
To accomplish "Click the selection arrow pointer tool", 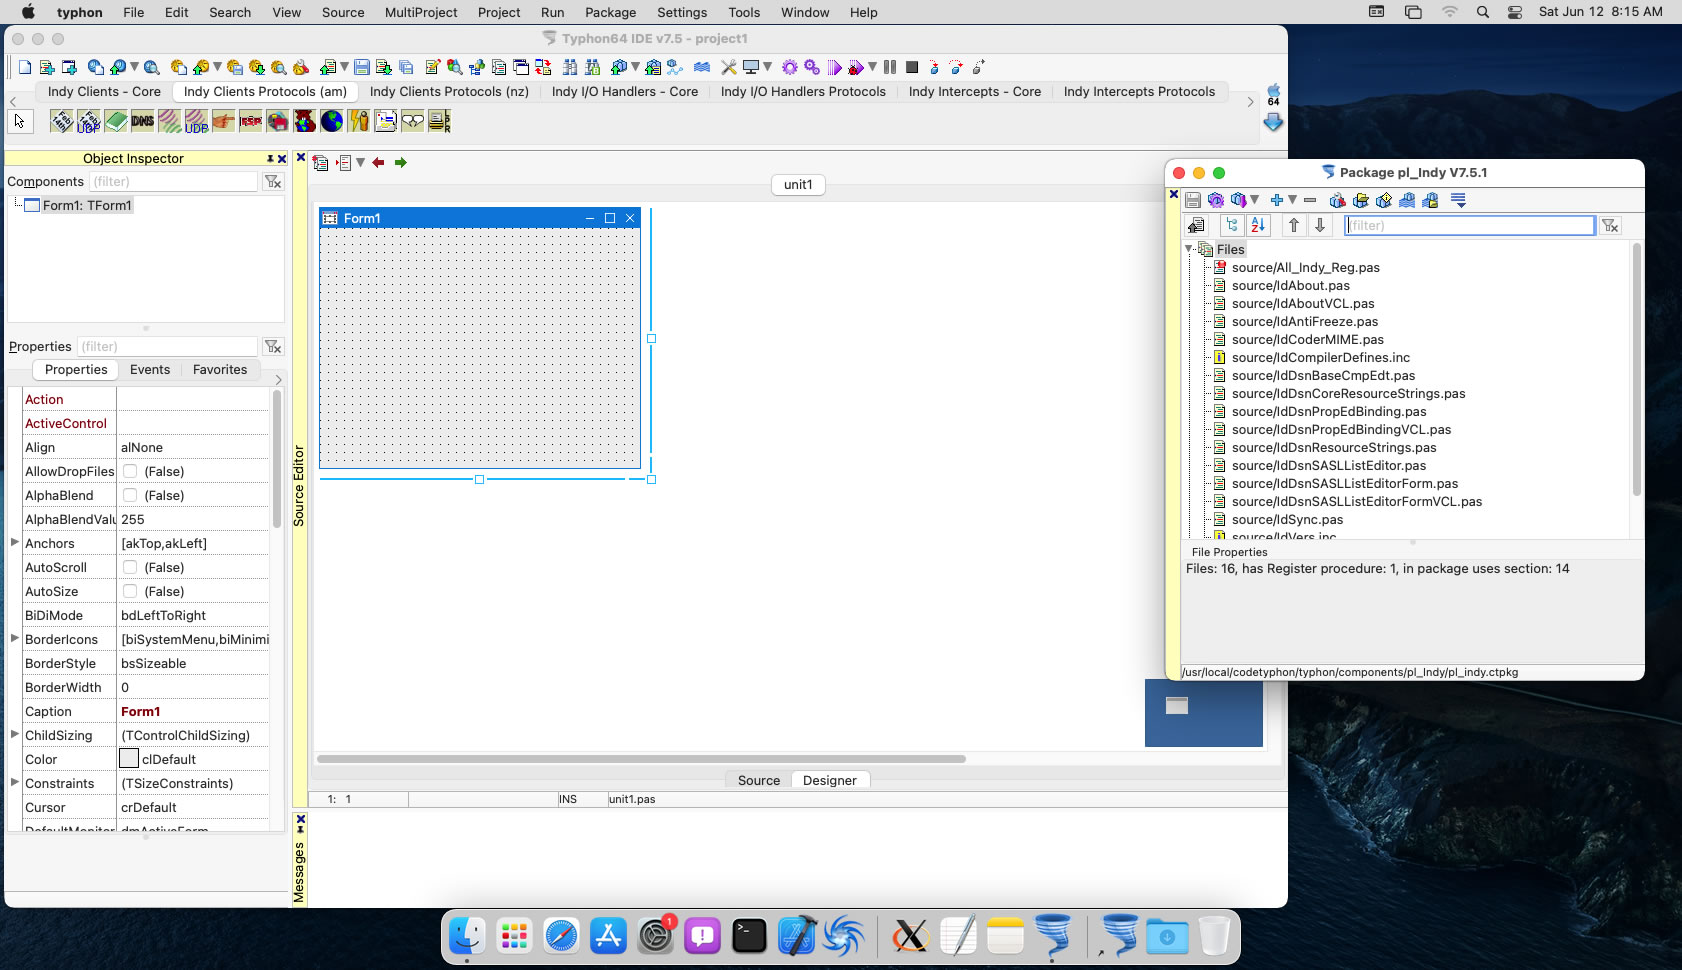I will pos(20,121).
